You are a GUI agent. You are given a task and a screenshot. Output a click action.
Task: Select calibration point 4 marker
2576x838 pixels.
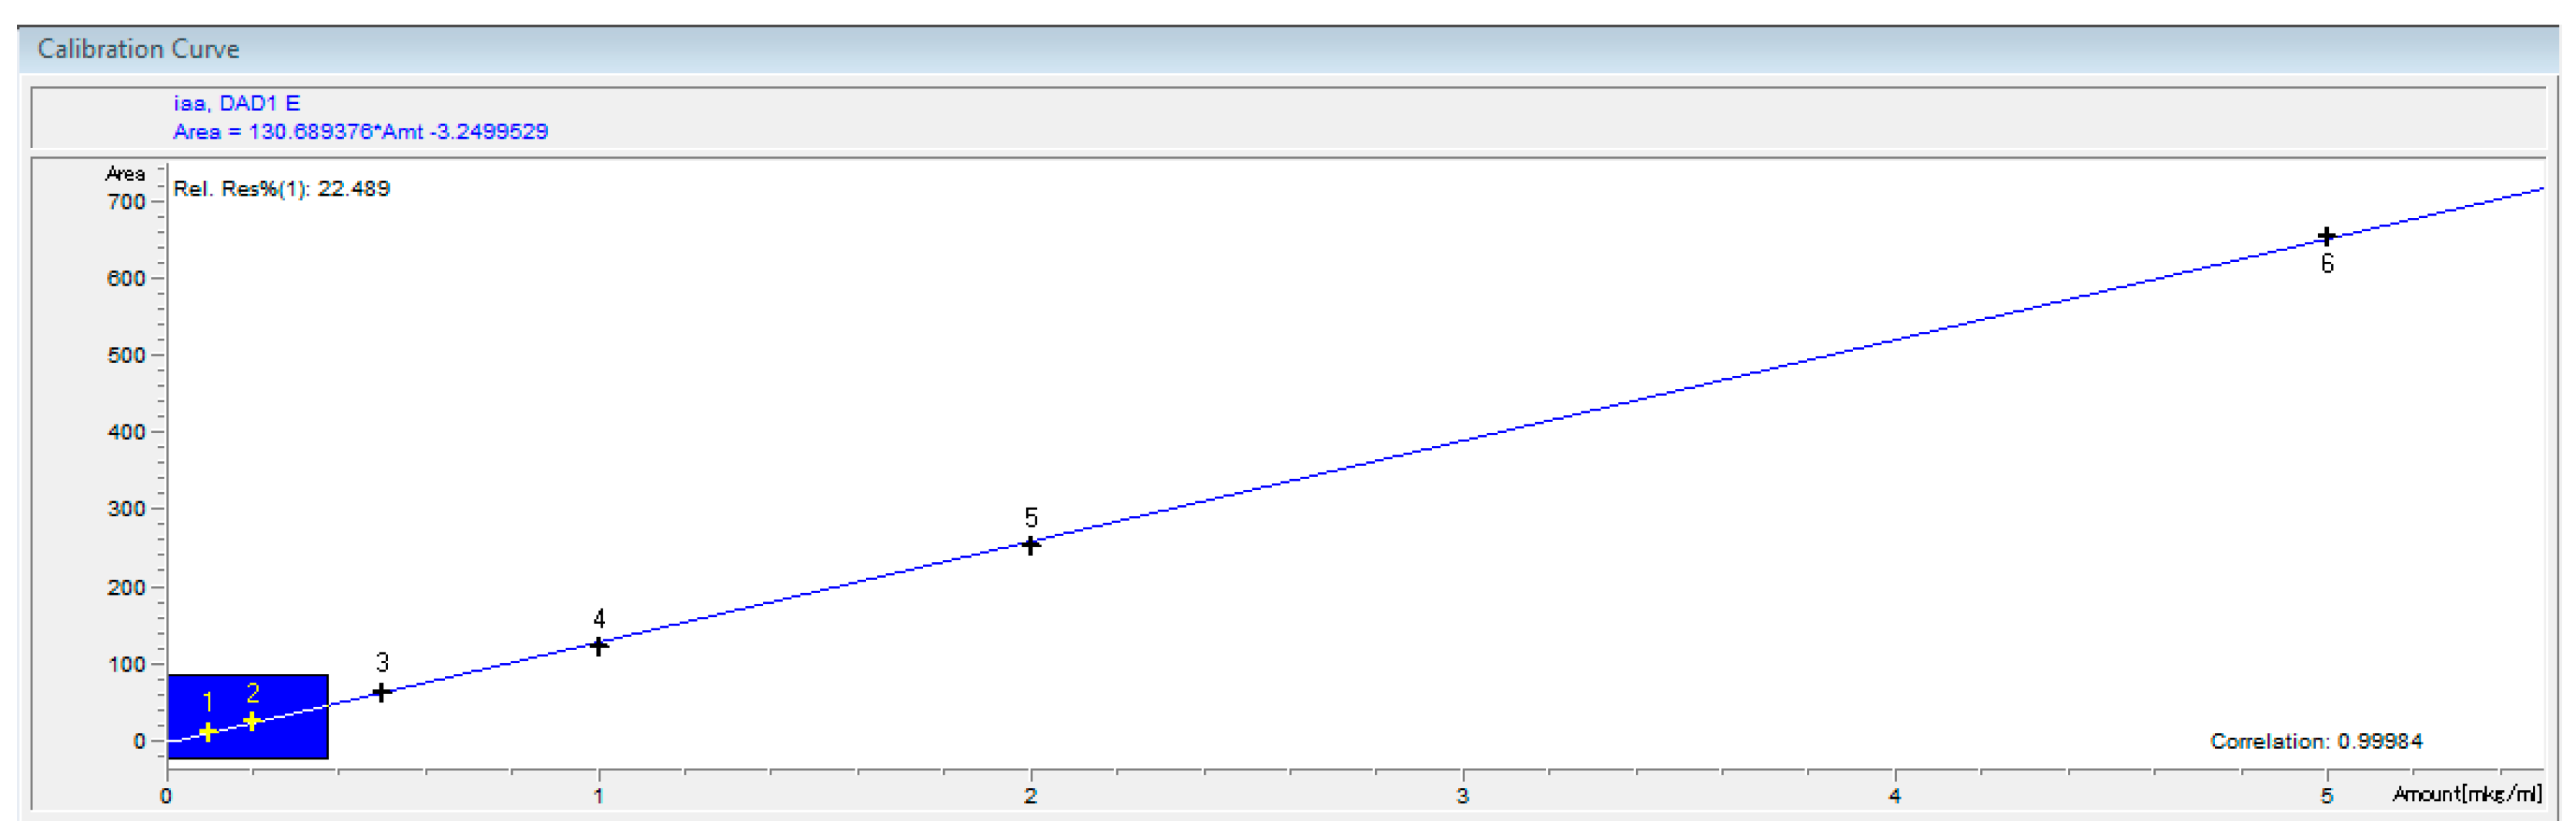point(598,646)
